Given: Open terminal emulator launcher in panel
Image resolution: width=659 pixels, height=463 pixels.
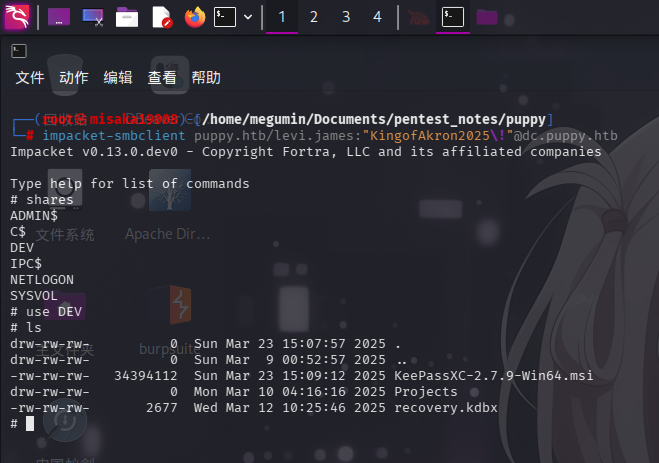Looking at the screenshot, I should (x=225, y=17).
